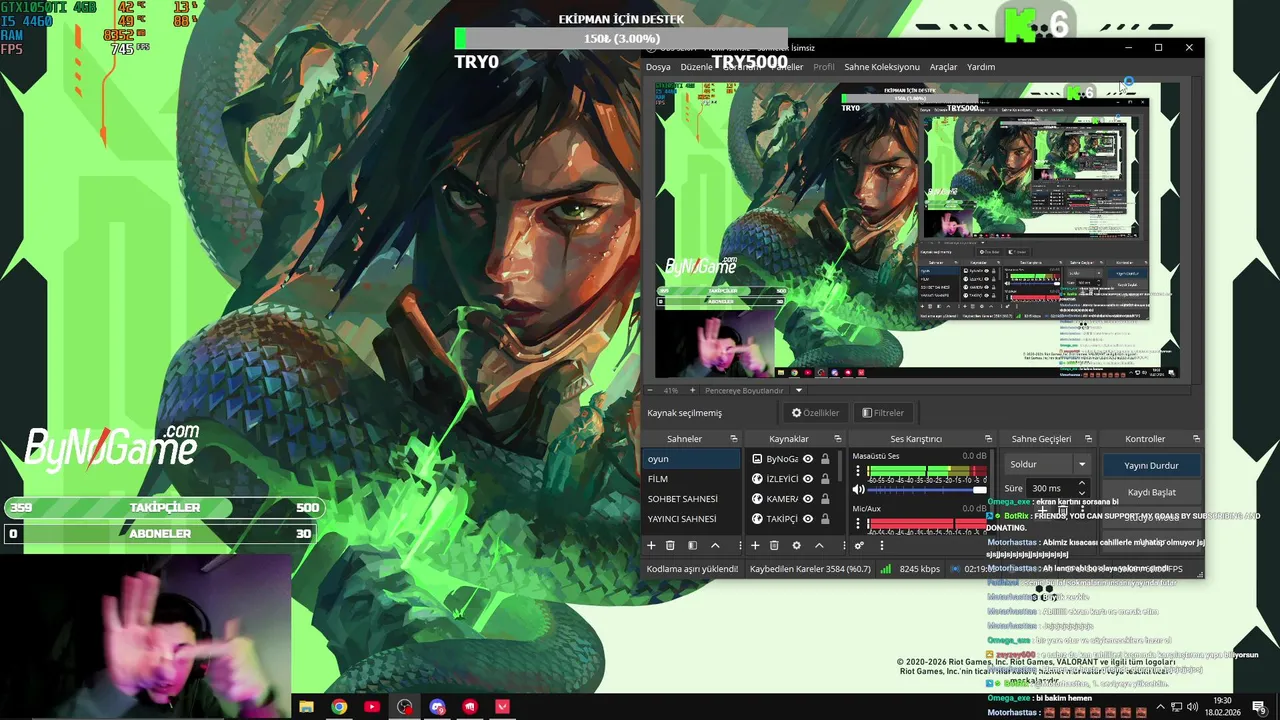Image resolution: width=1280 pixels, height=720 pixels.
Task: Open Windows notification center icon
Action: (1259, 707)
